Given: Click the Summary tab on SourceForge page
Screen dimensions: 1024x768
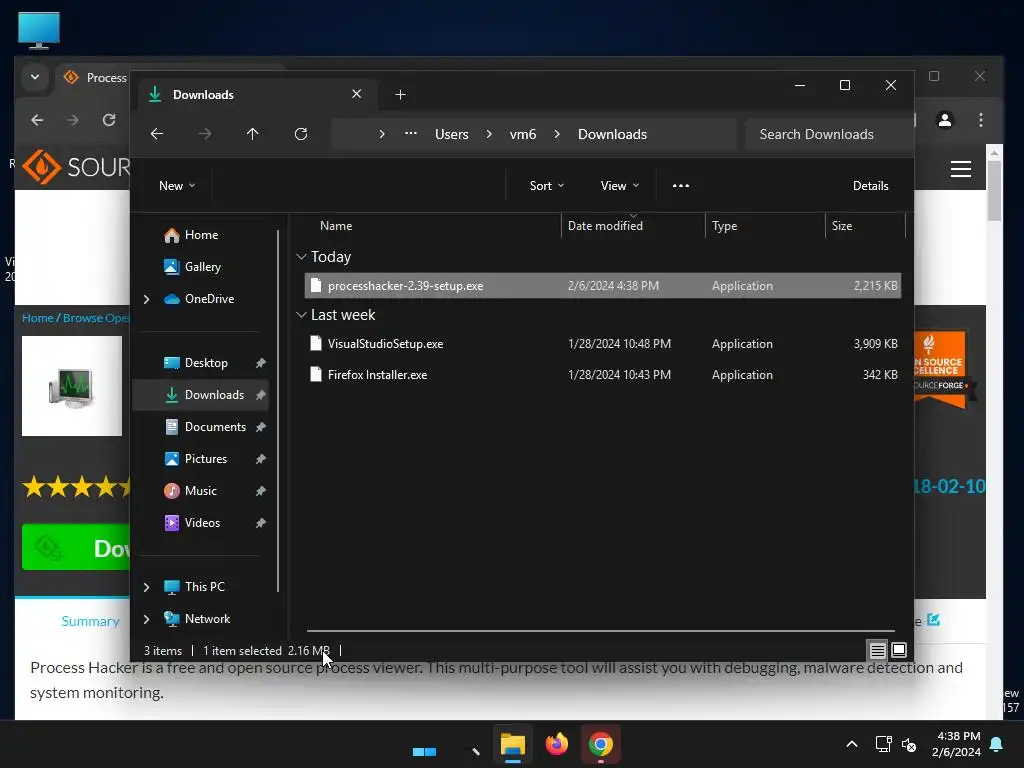Looking at the screenshot, I should pyautogui.click(x=90, y=621).
